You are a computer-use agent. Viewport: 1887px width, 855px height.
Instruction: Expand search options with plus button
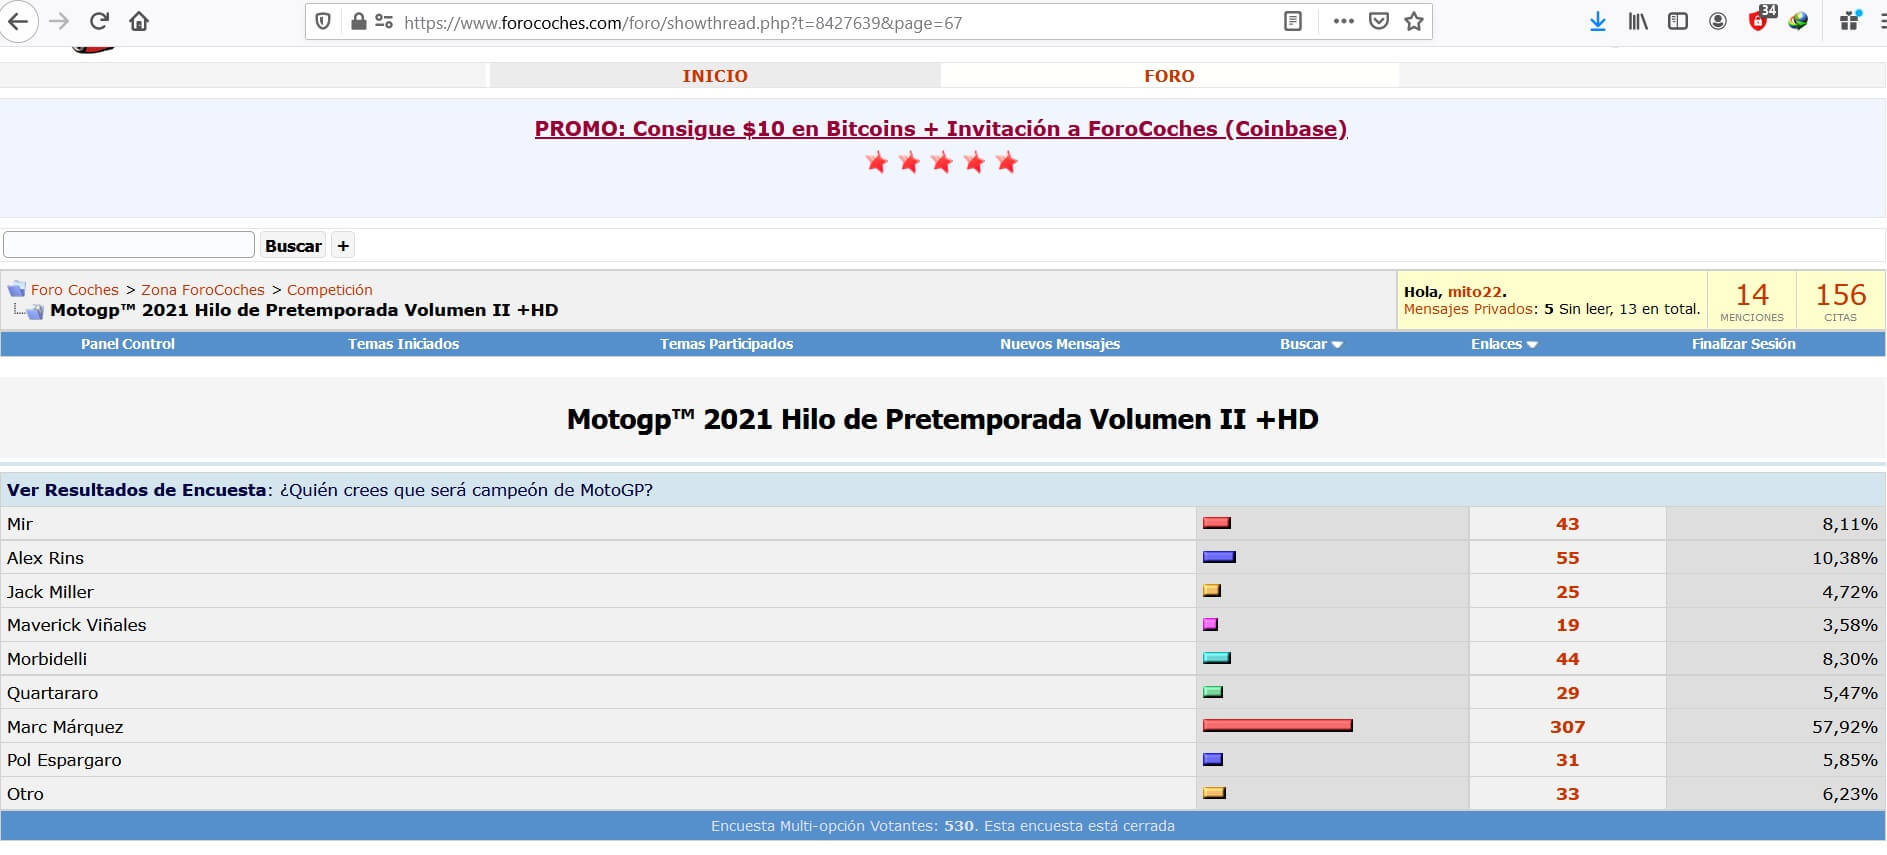[x=343, y=246]
